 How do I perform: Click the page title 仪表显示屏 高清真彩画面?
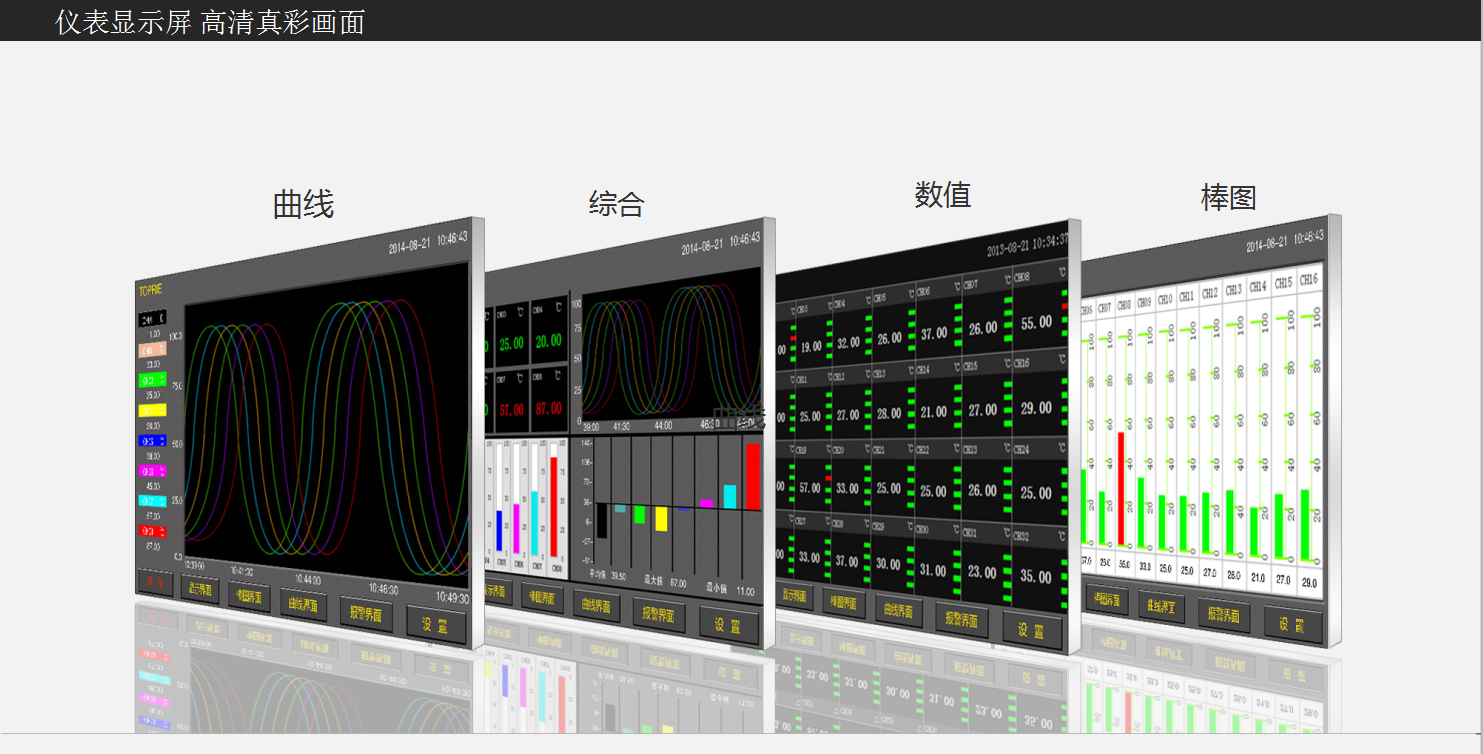[210, 22]
